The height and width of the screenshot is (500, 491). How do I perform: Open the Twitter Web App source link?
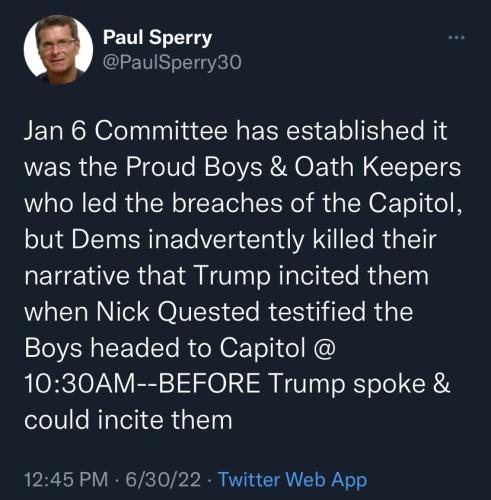(x=292, y=480)
